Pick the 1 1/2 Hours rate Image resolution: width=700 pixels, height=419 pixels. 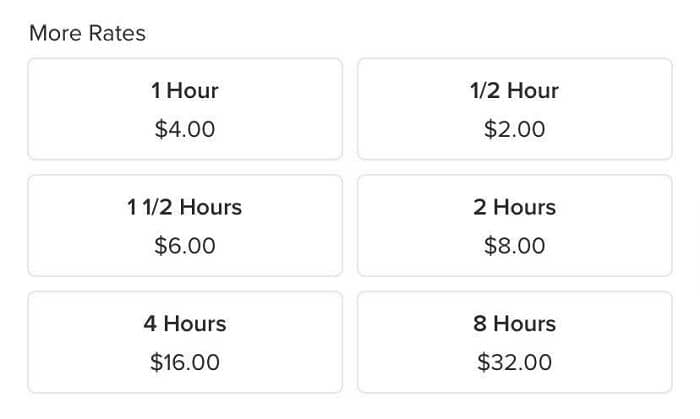[x=185, y=226]
